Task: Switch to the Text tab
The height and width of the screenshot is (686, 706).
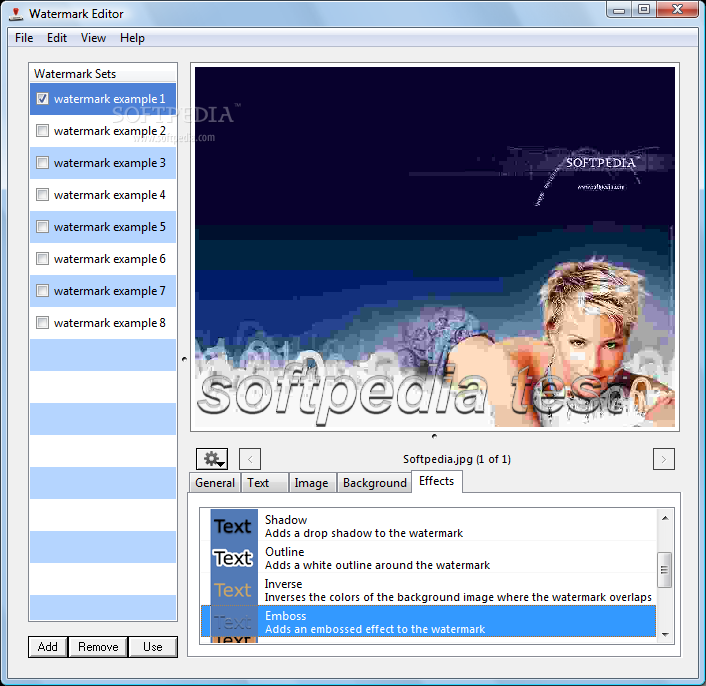Action: coord(264,483)
